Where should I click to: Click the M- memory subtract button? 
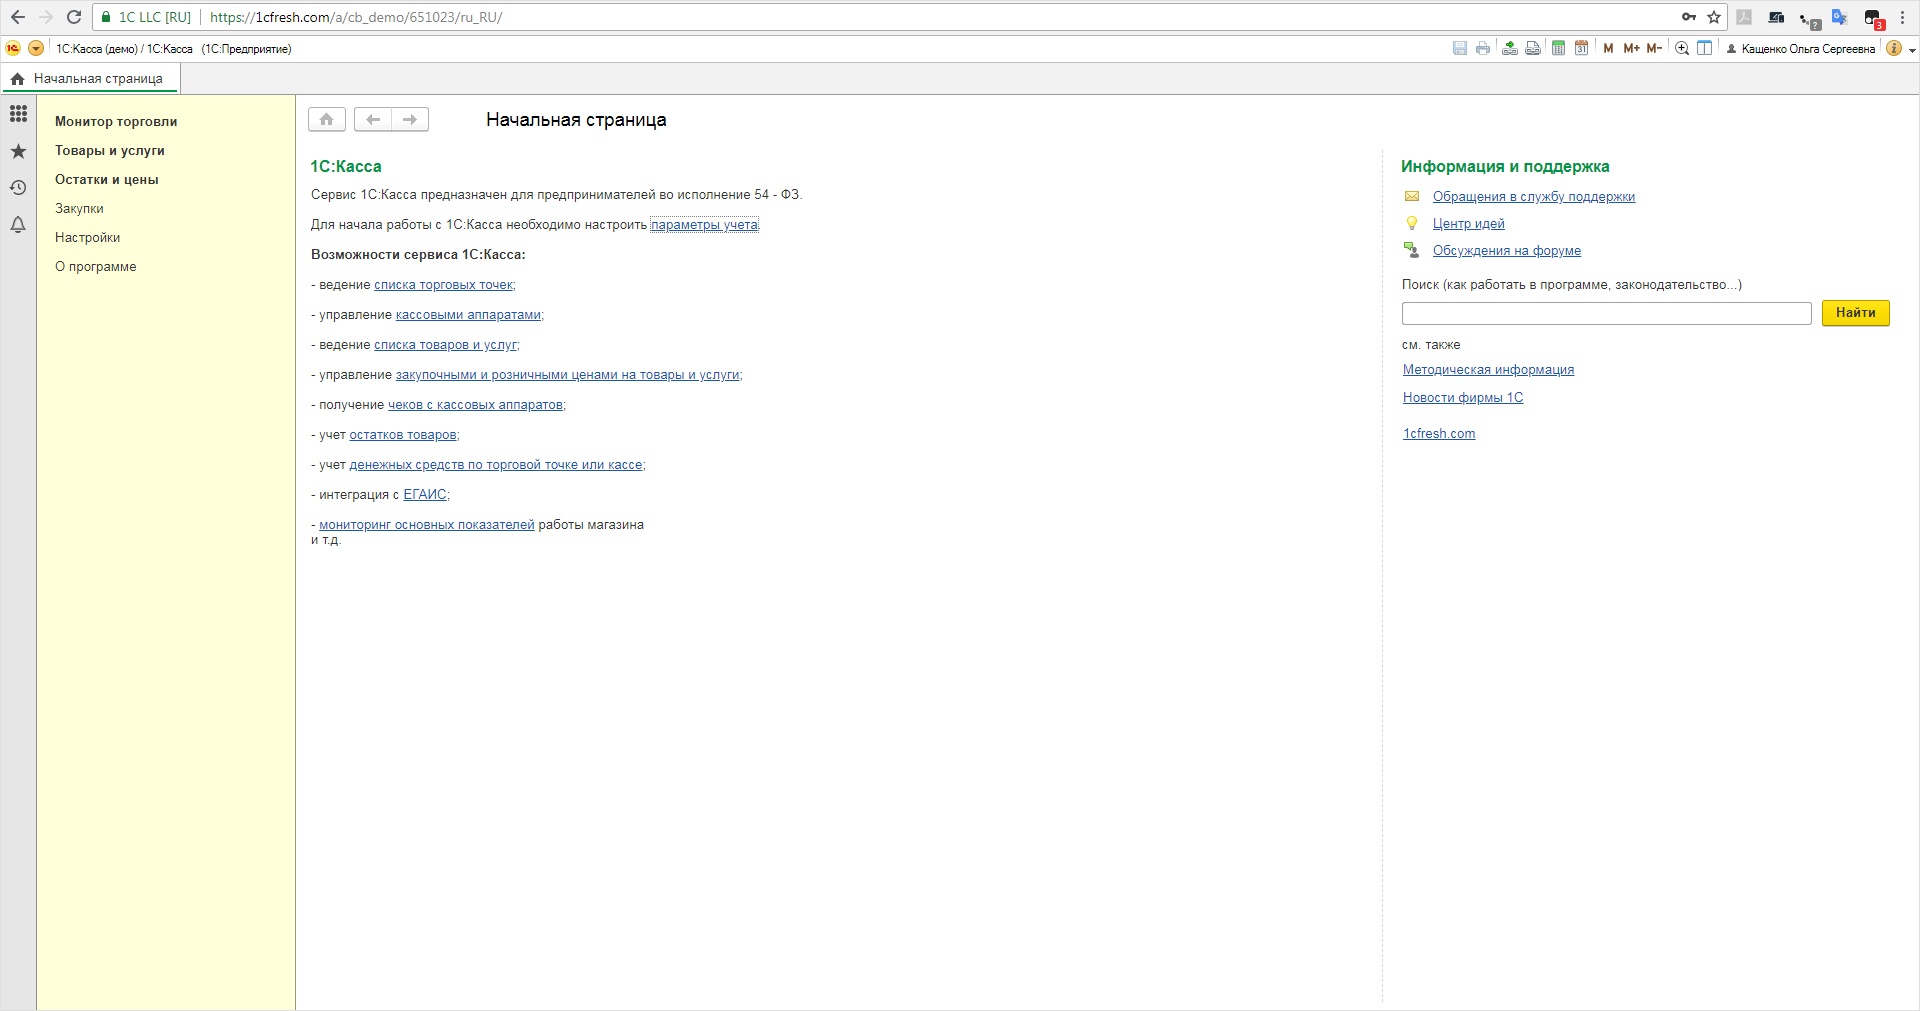(1654, 48)
